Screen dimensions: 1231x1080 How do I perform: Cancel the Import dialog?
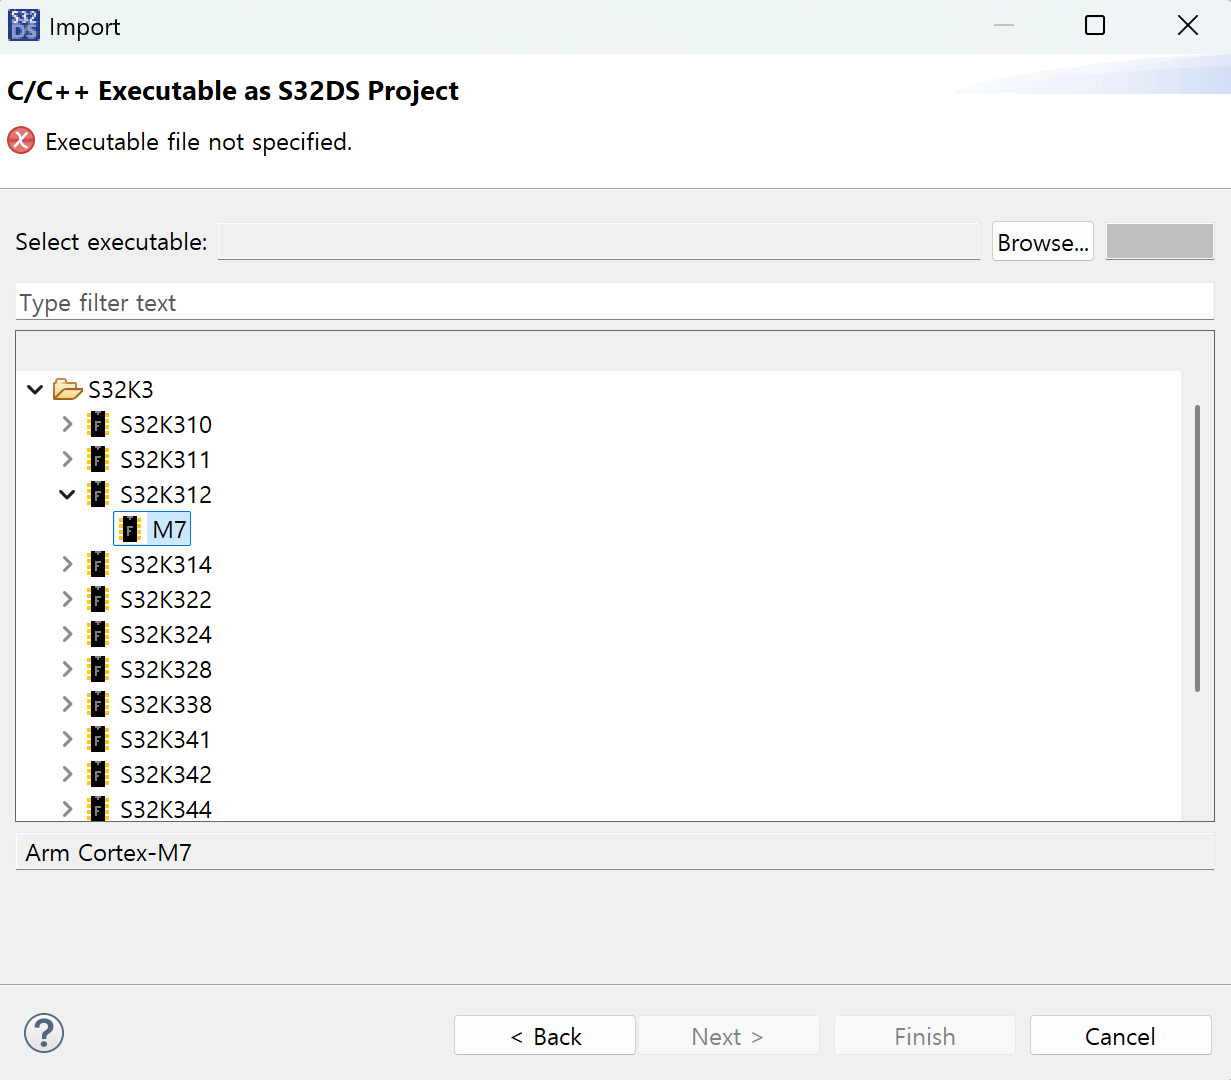(x=1121, y=1036)
